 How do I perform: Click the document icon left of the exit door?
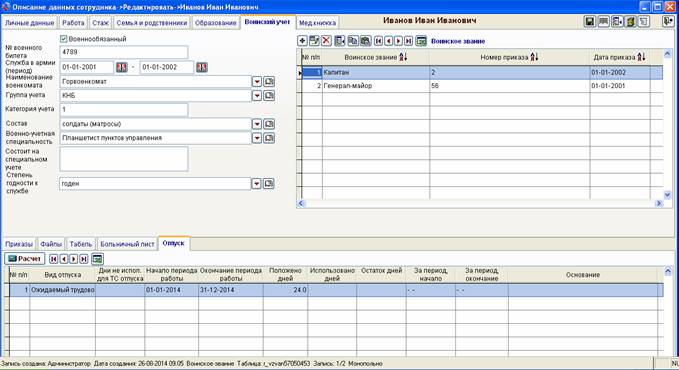pyautogui.click(x=644, y=21)
